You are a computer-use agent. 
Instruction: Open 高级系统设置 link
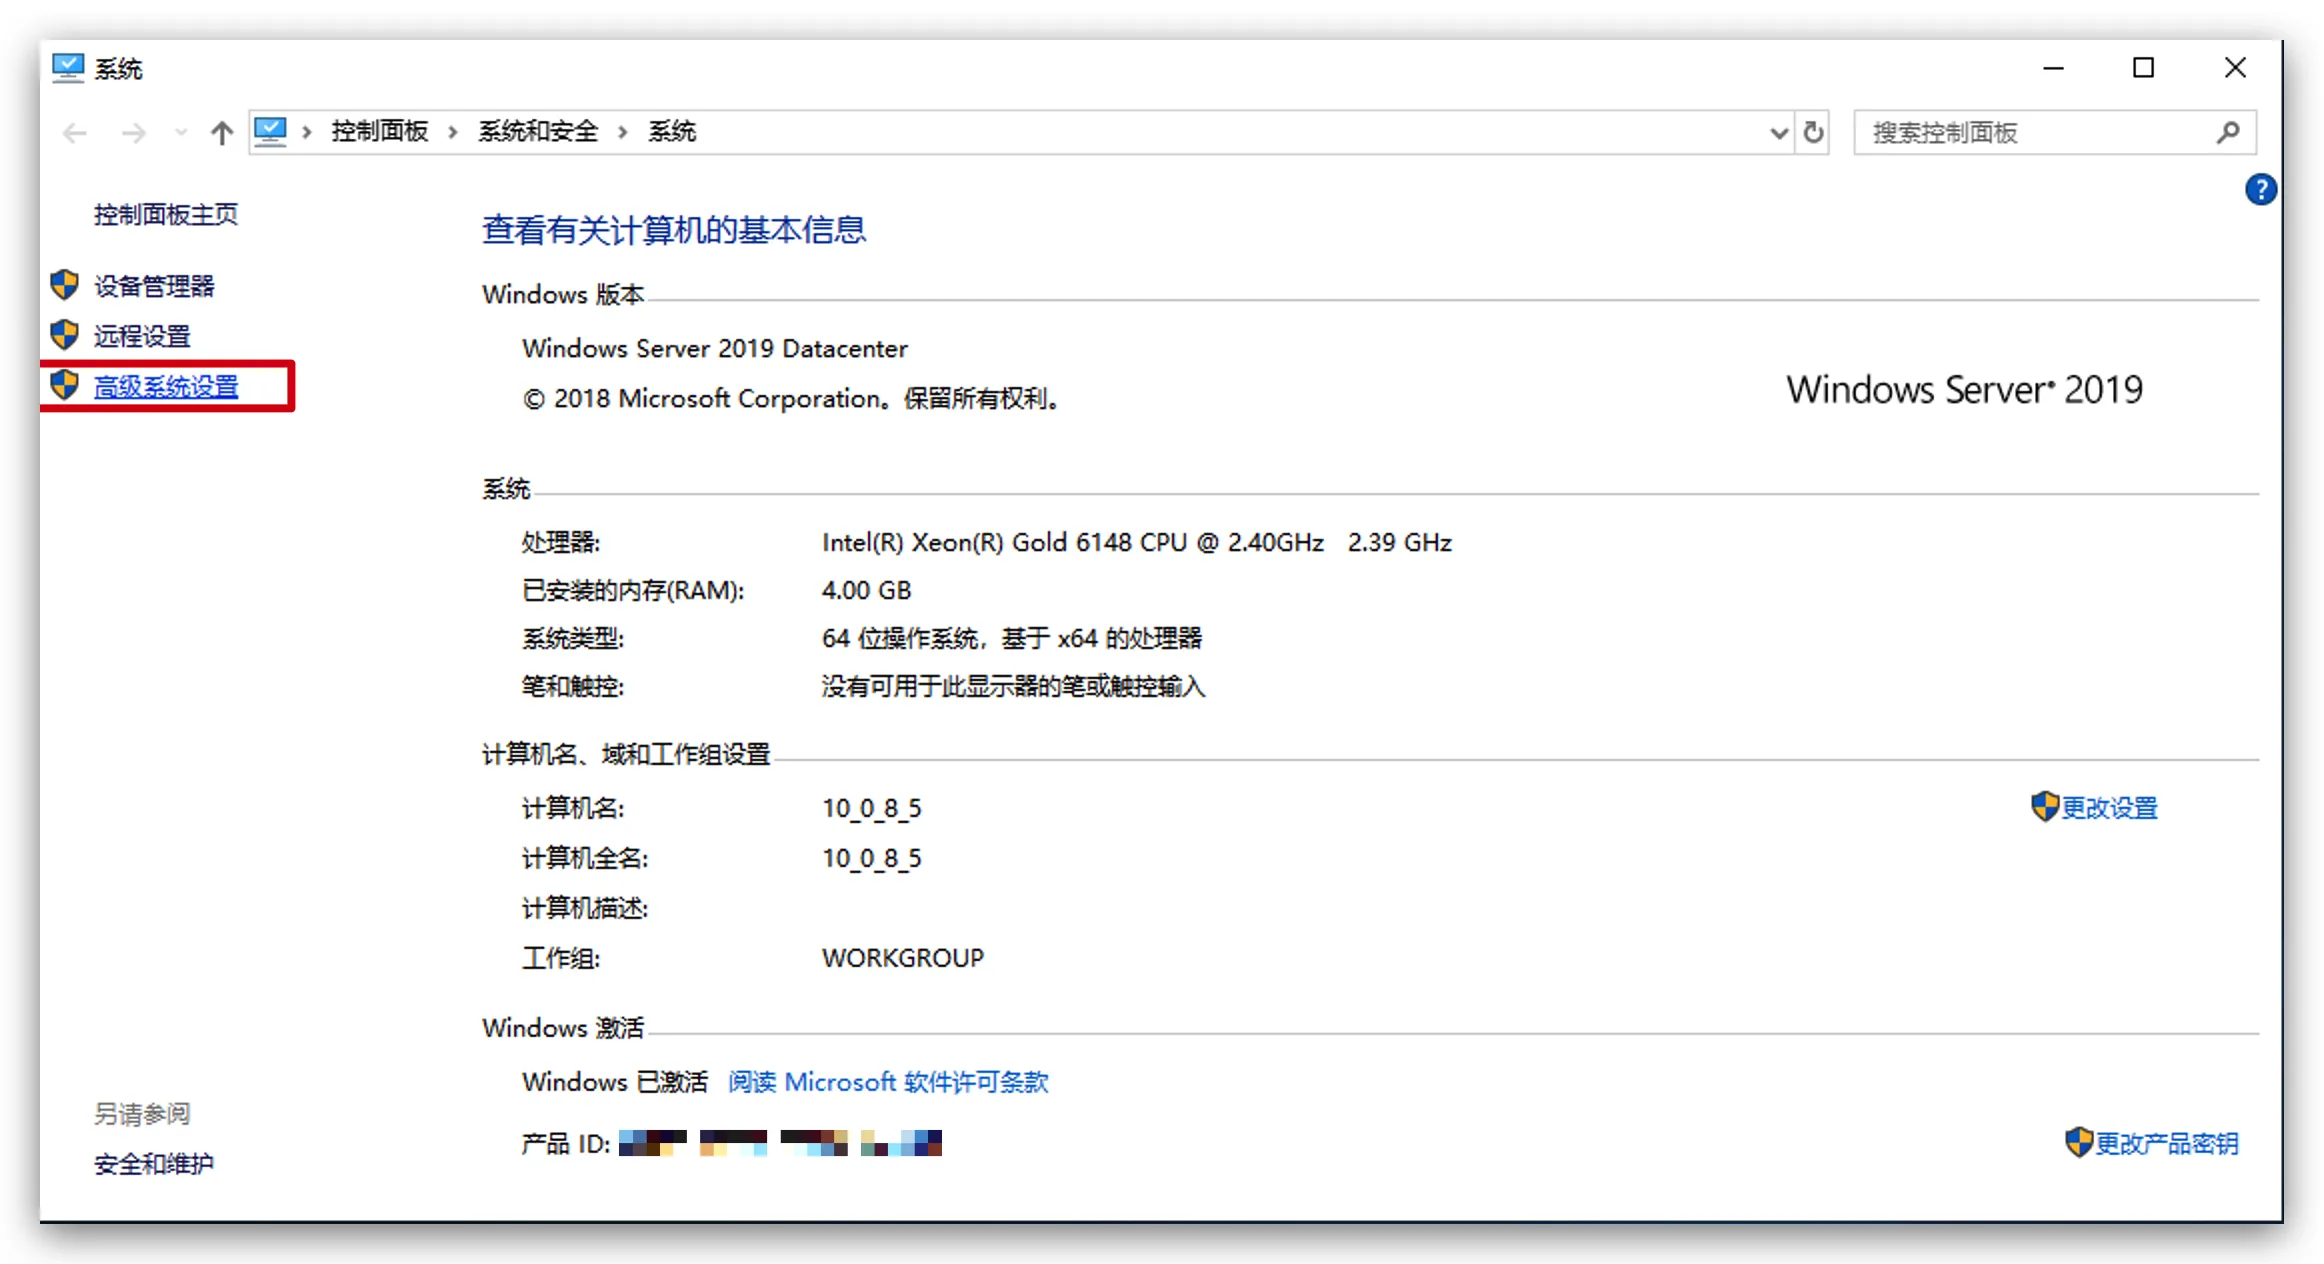point(166,387)
